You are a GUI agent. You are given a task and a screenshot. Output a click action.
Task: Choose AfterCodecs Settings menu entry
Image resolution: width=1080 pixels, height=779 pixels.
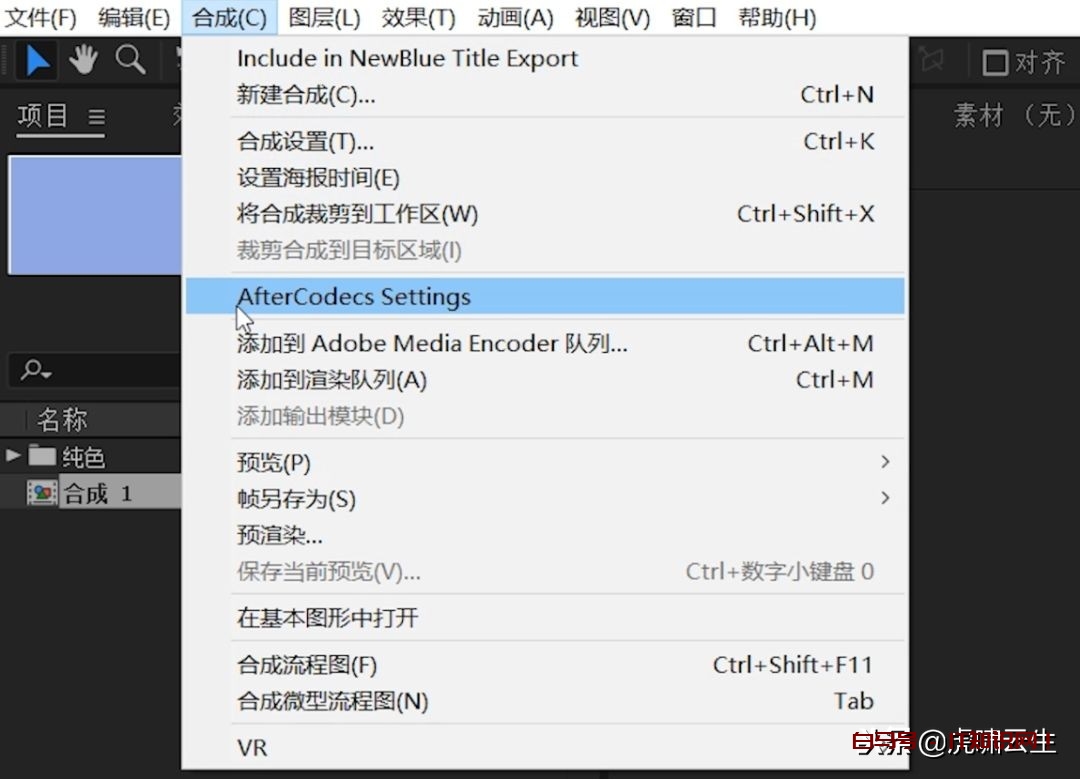pos(545,296)
